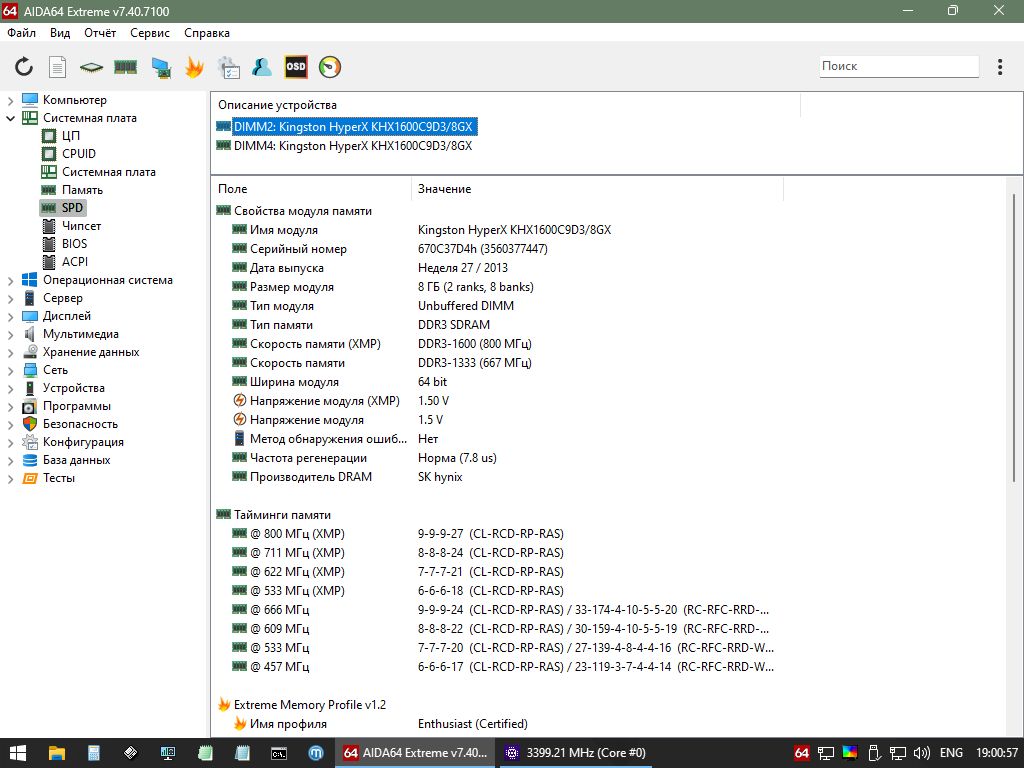The image size is (1024, 768).
Task: Click the Refresh toolbar icon
Action: 24,67
